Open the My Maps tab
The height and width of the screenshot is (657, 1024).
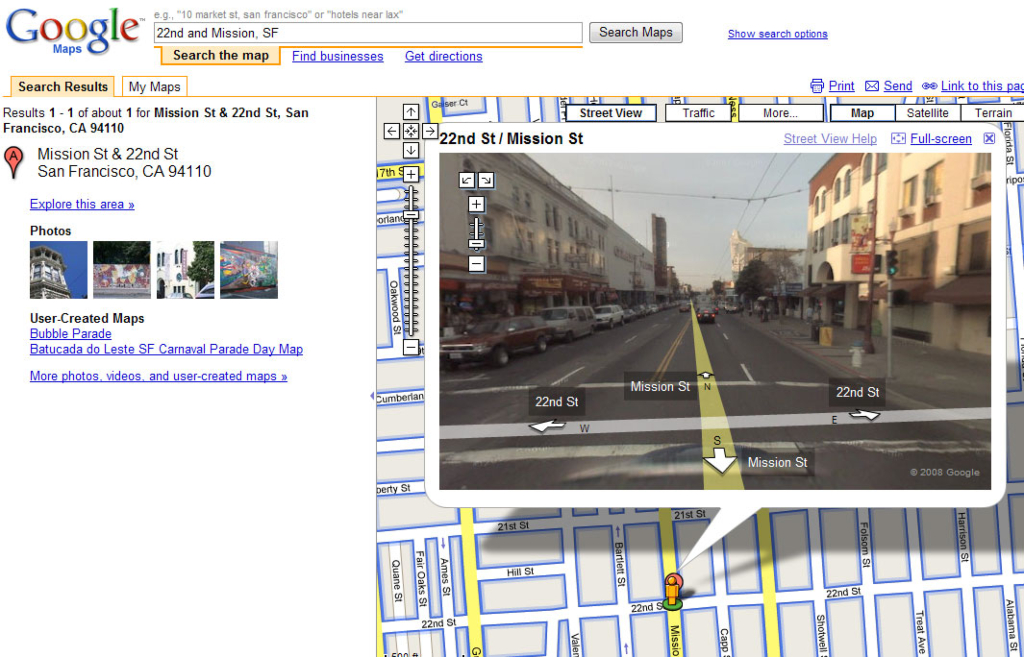154,87
